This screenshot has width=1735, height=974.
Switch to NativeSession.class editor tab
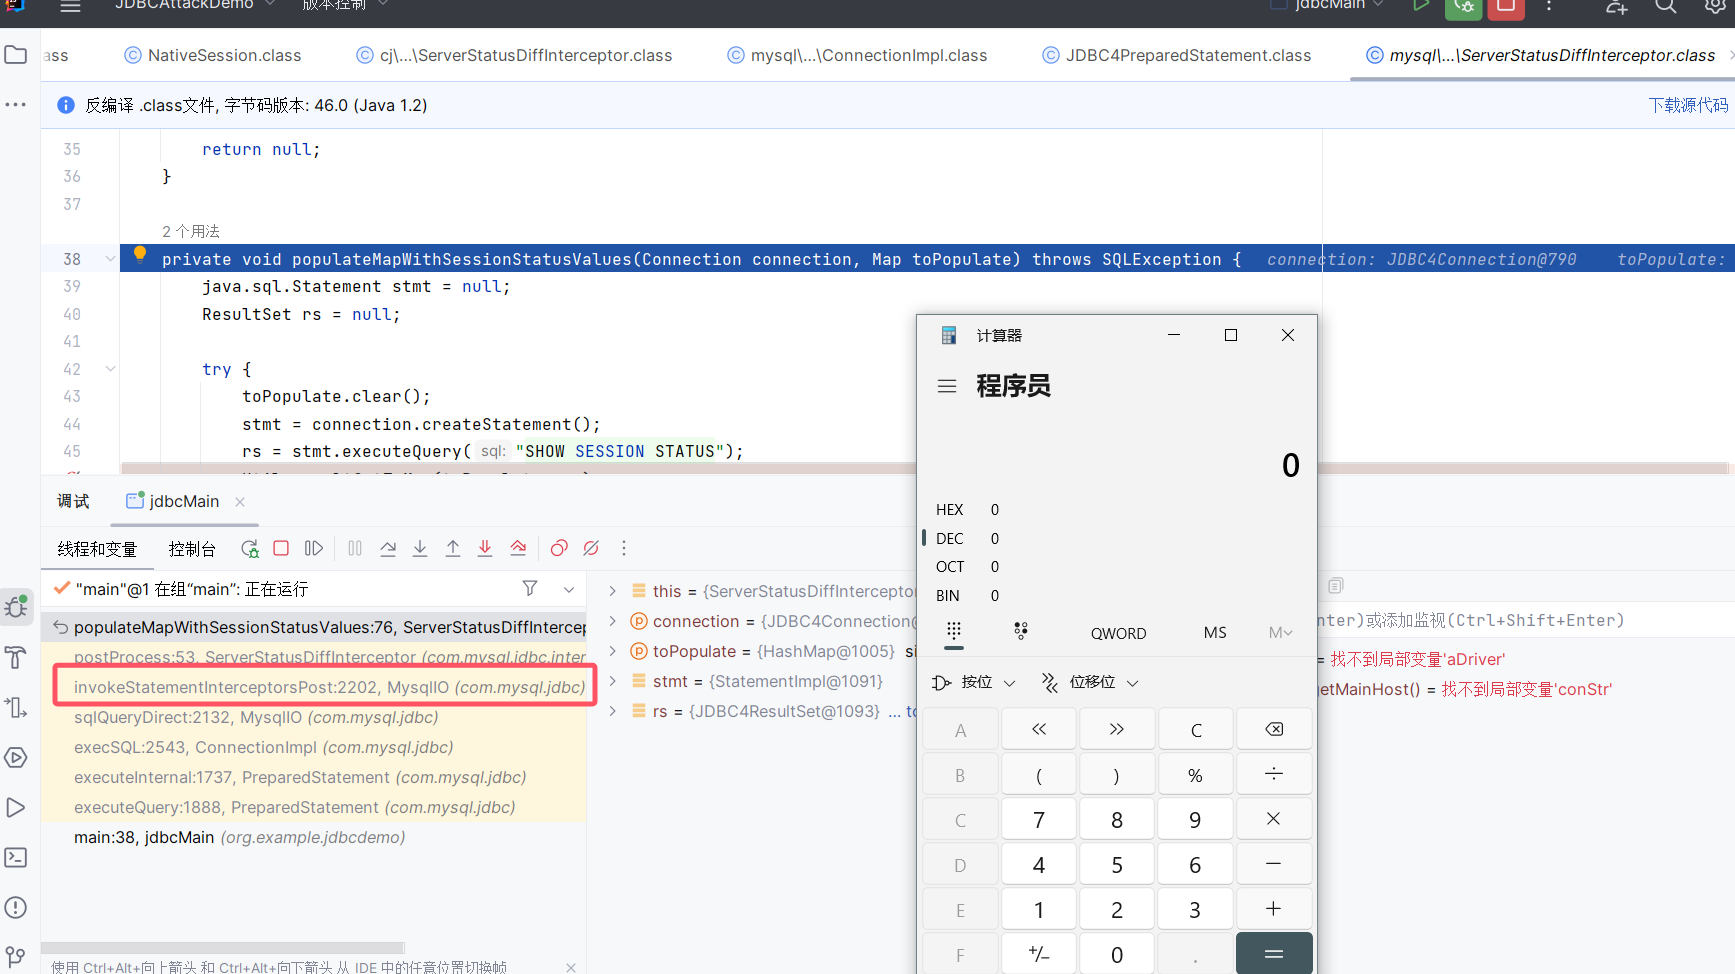pos(212,55)
